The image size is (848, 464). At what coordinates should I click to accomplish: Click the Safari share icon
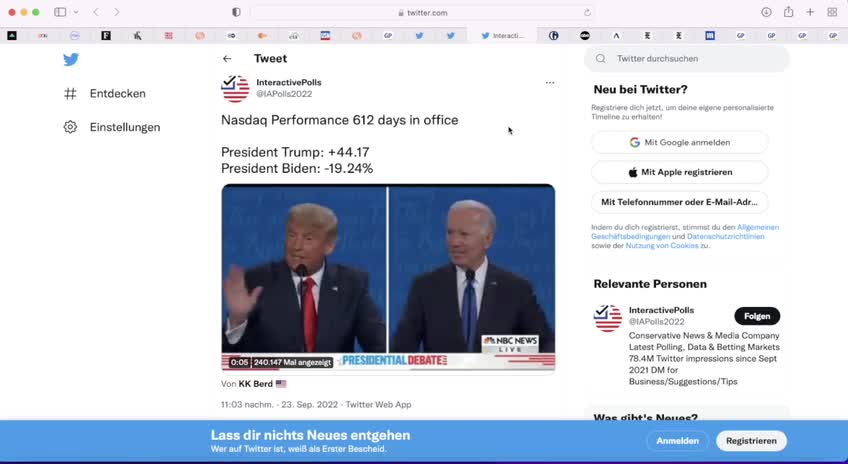coord(789,12)
